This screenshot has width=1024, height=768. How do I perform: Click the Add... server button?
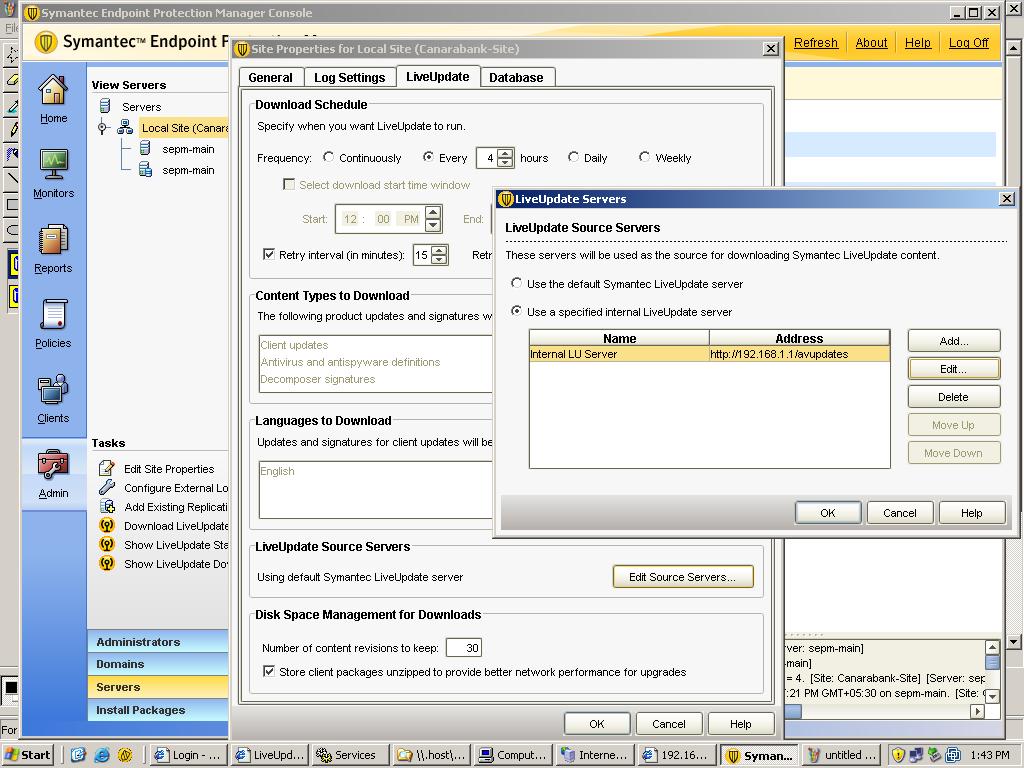[953, 341]
